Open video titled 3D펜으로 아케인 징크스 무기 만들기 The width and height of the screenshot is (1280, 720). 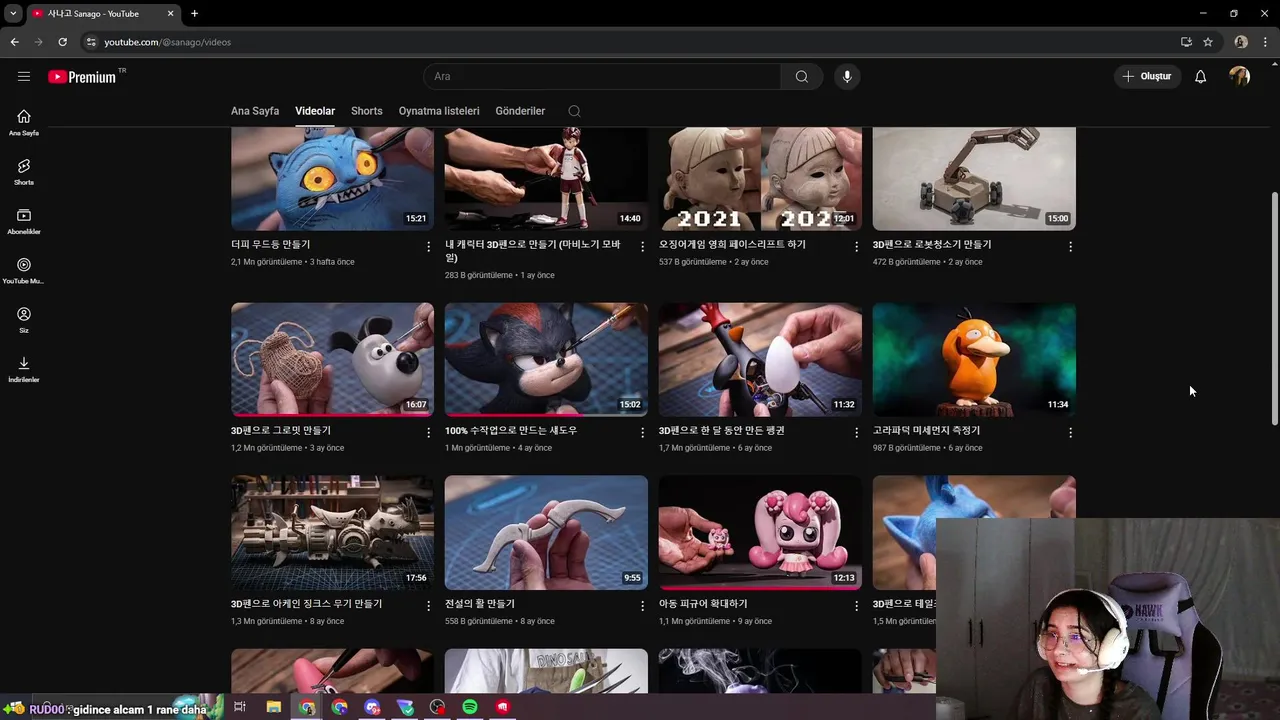[x=306, y=604]
